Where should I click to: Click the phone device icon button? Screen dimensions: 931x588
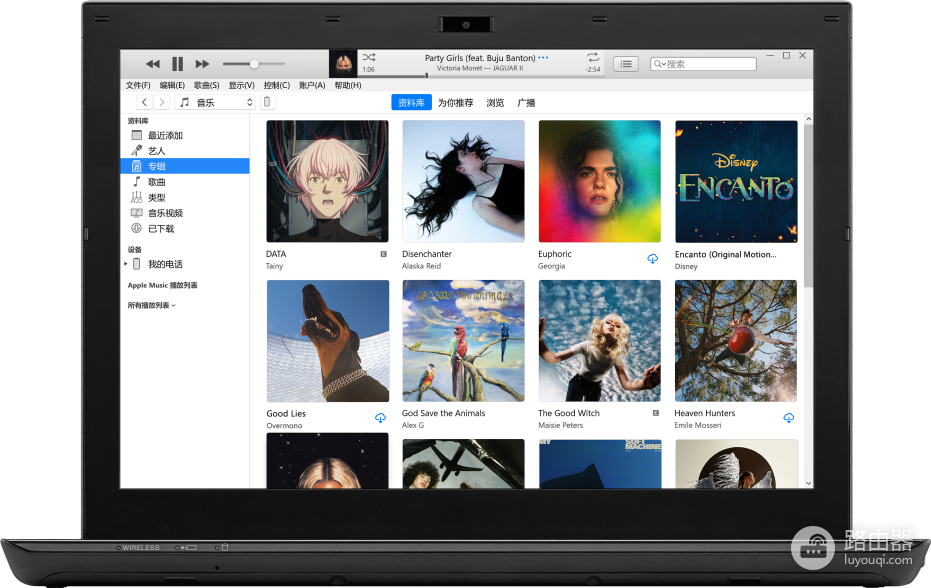coord(267,102)
